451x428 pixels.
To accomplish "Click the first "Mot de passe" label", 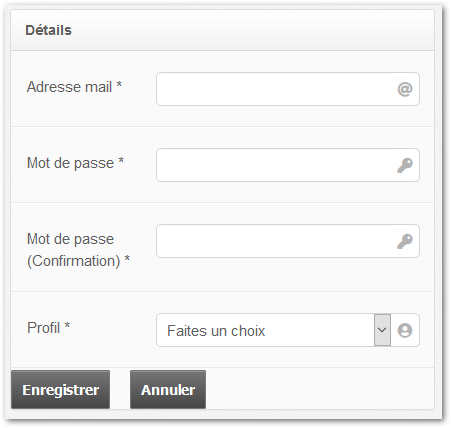I will click(x=70, y=163).
